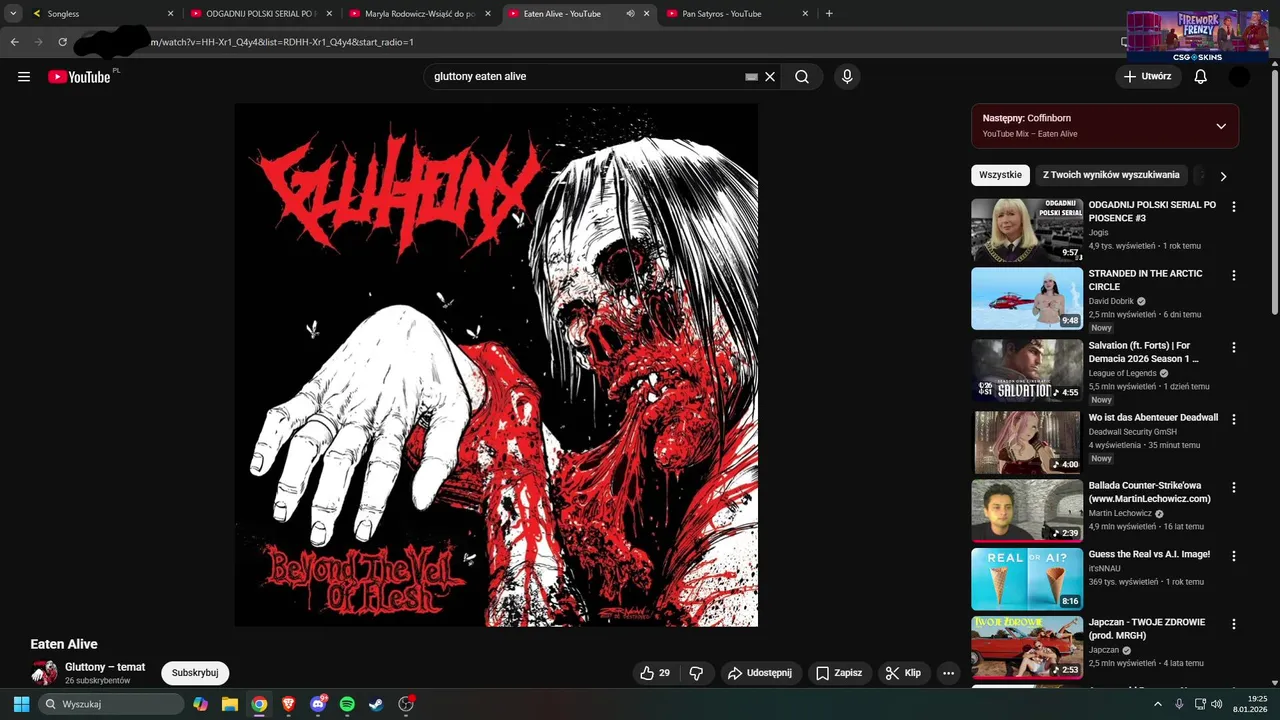Open the YouTube hamburger guide menu
Screen dimensions: 1280x720
(x=24, y=77)
